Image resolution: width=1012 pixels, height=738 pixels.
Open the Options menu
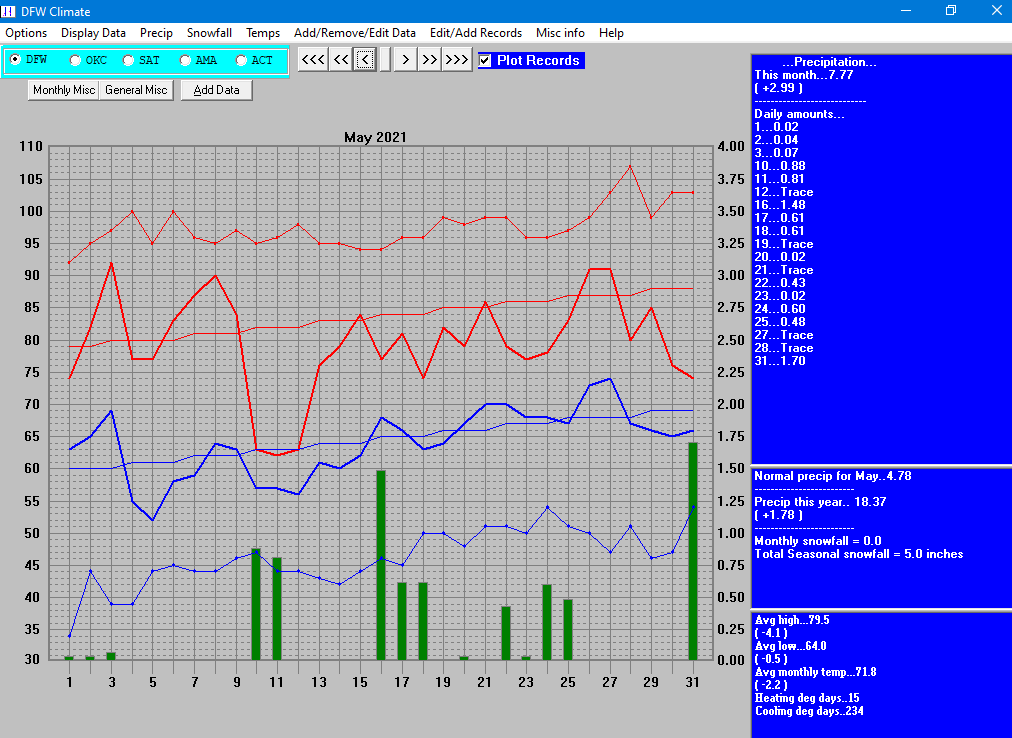26,33
